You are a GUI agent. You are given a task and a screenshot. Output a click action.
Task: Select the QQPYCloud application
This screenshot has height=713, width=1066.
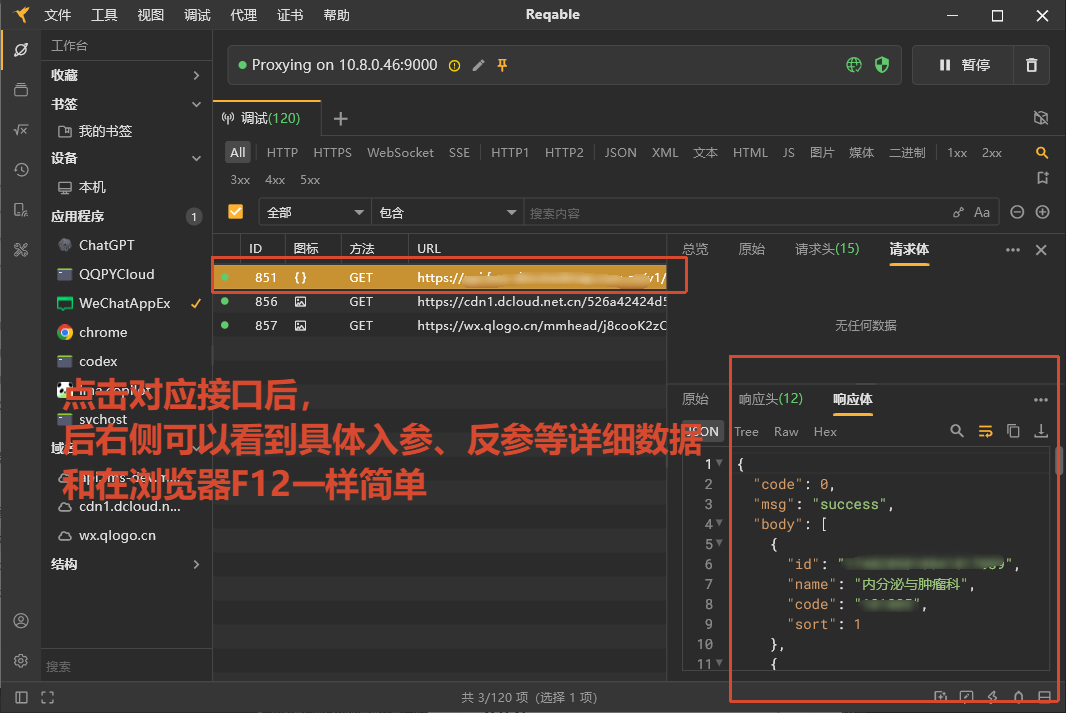point(116,274)
